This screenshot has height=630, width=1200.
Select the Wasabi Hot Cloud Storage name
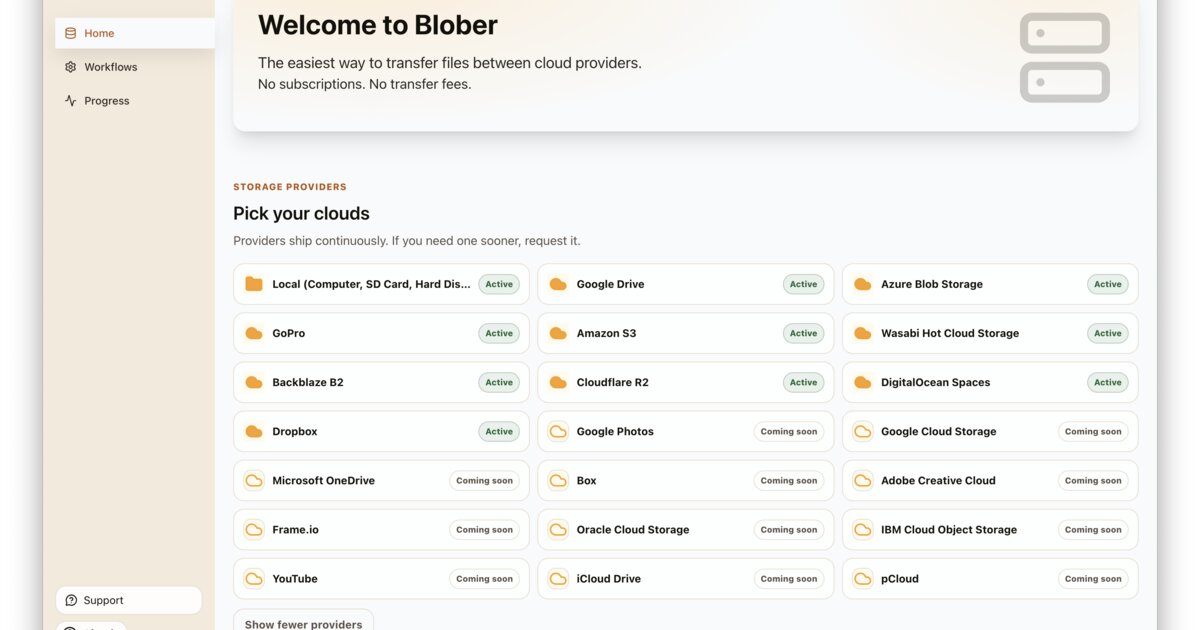950,333
